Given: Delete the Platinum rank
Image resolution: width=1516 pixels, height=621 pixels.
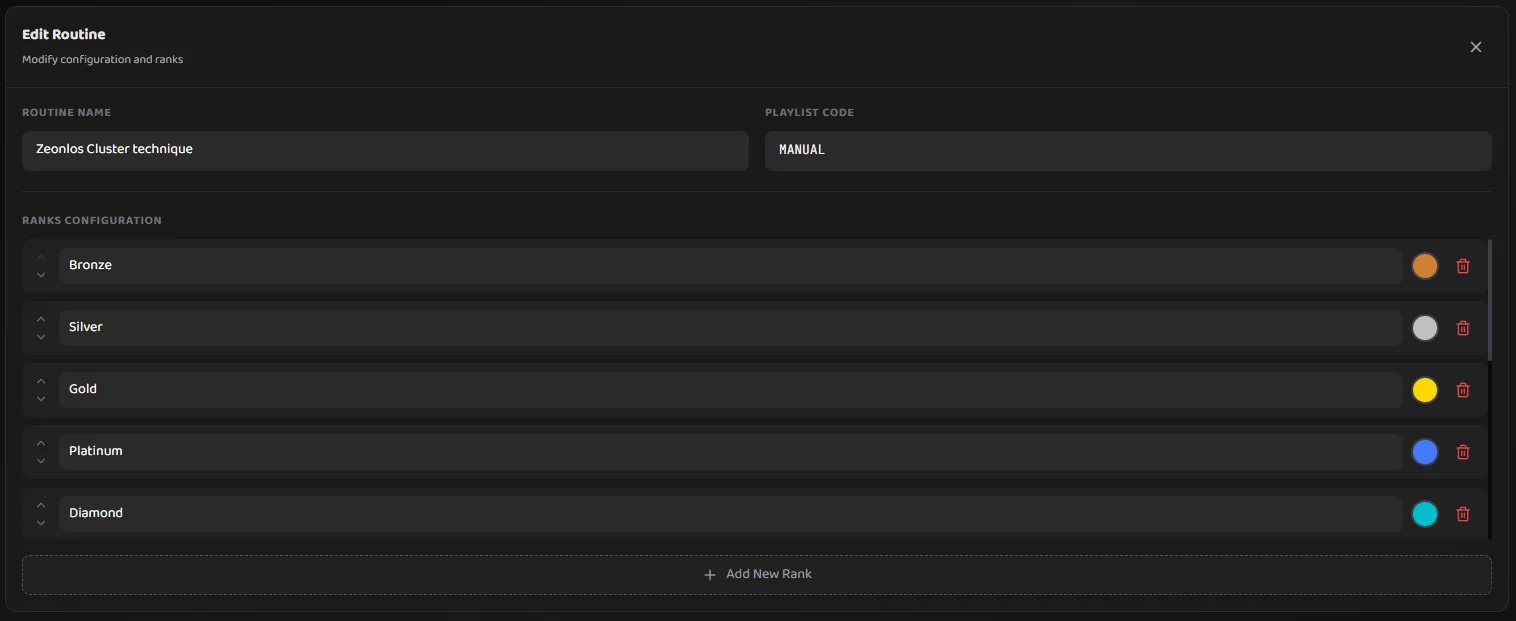Looking at the screenshot, I should [1462, 452].
